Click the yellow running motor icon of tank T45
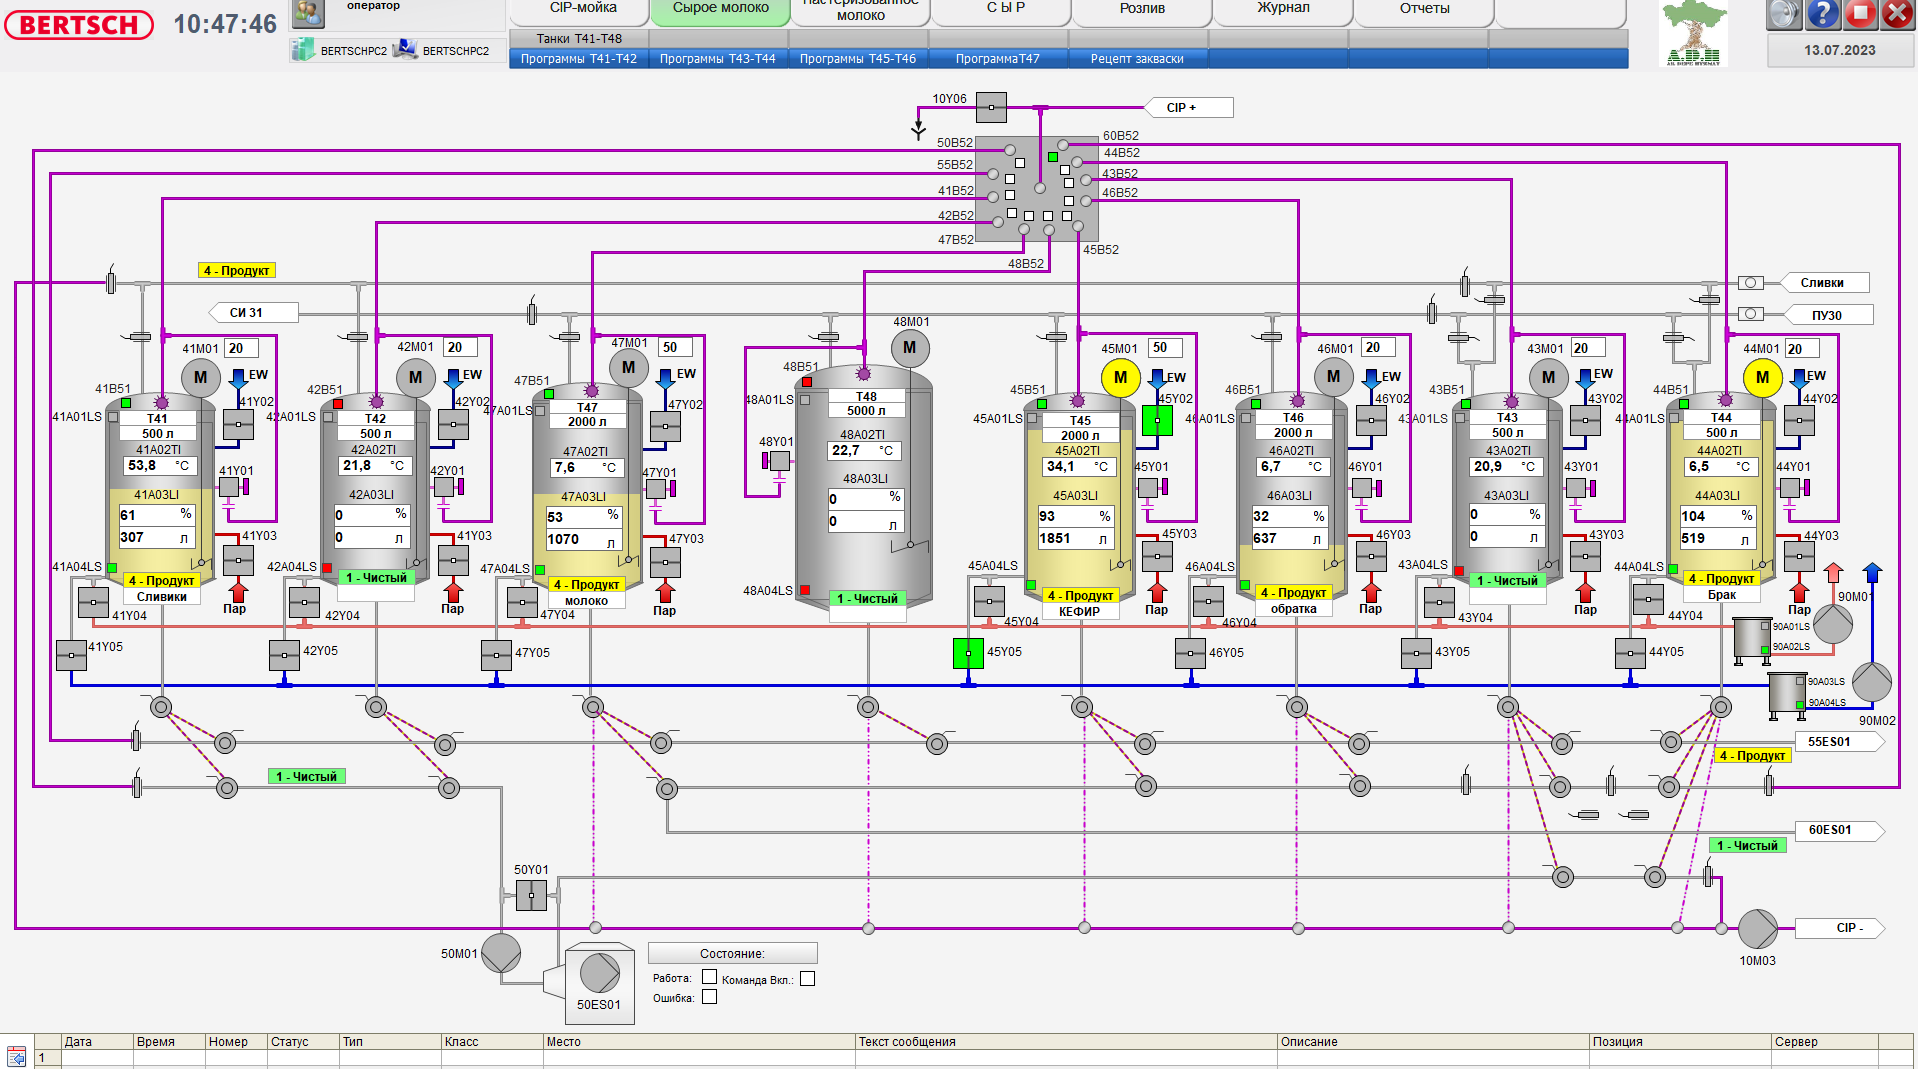 coord(1120,379)
